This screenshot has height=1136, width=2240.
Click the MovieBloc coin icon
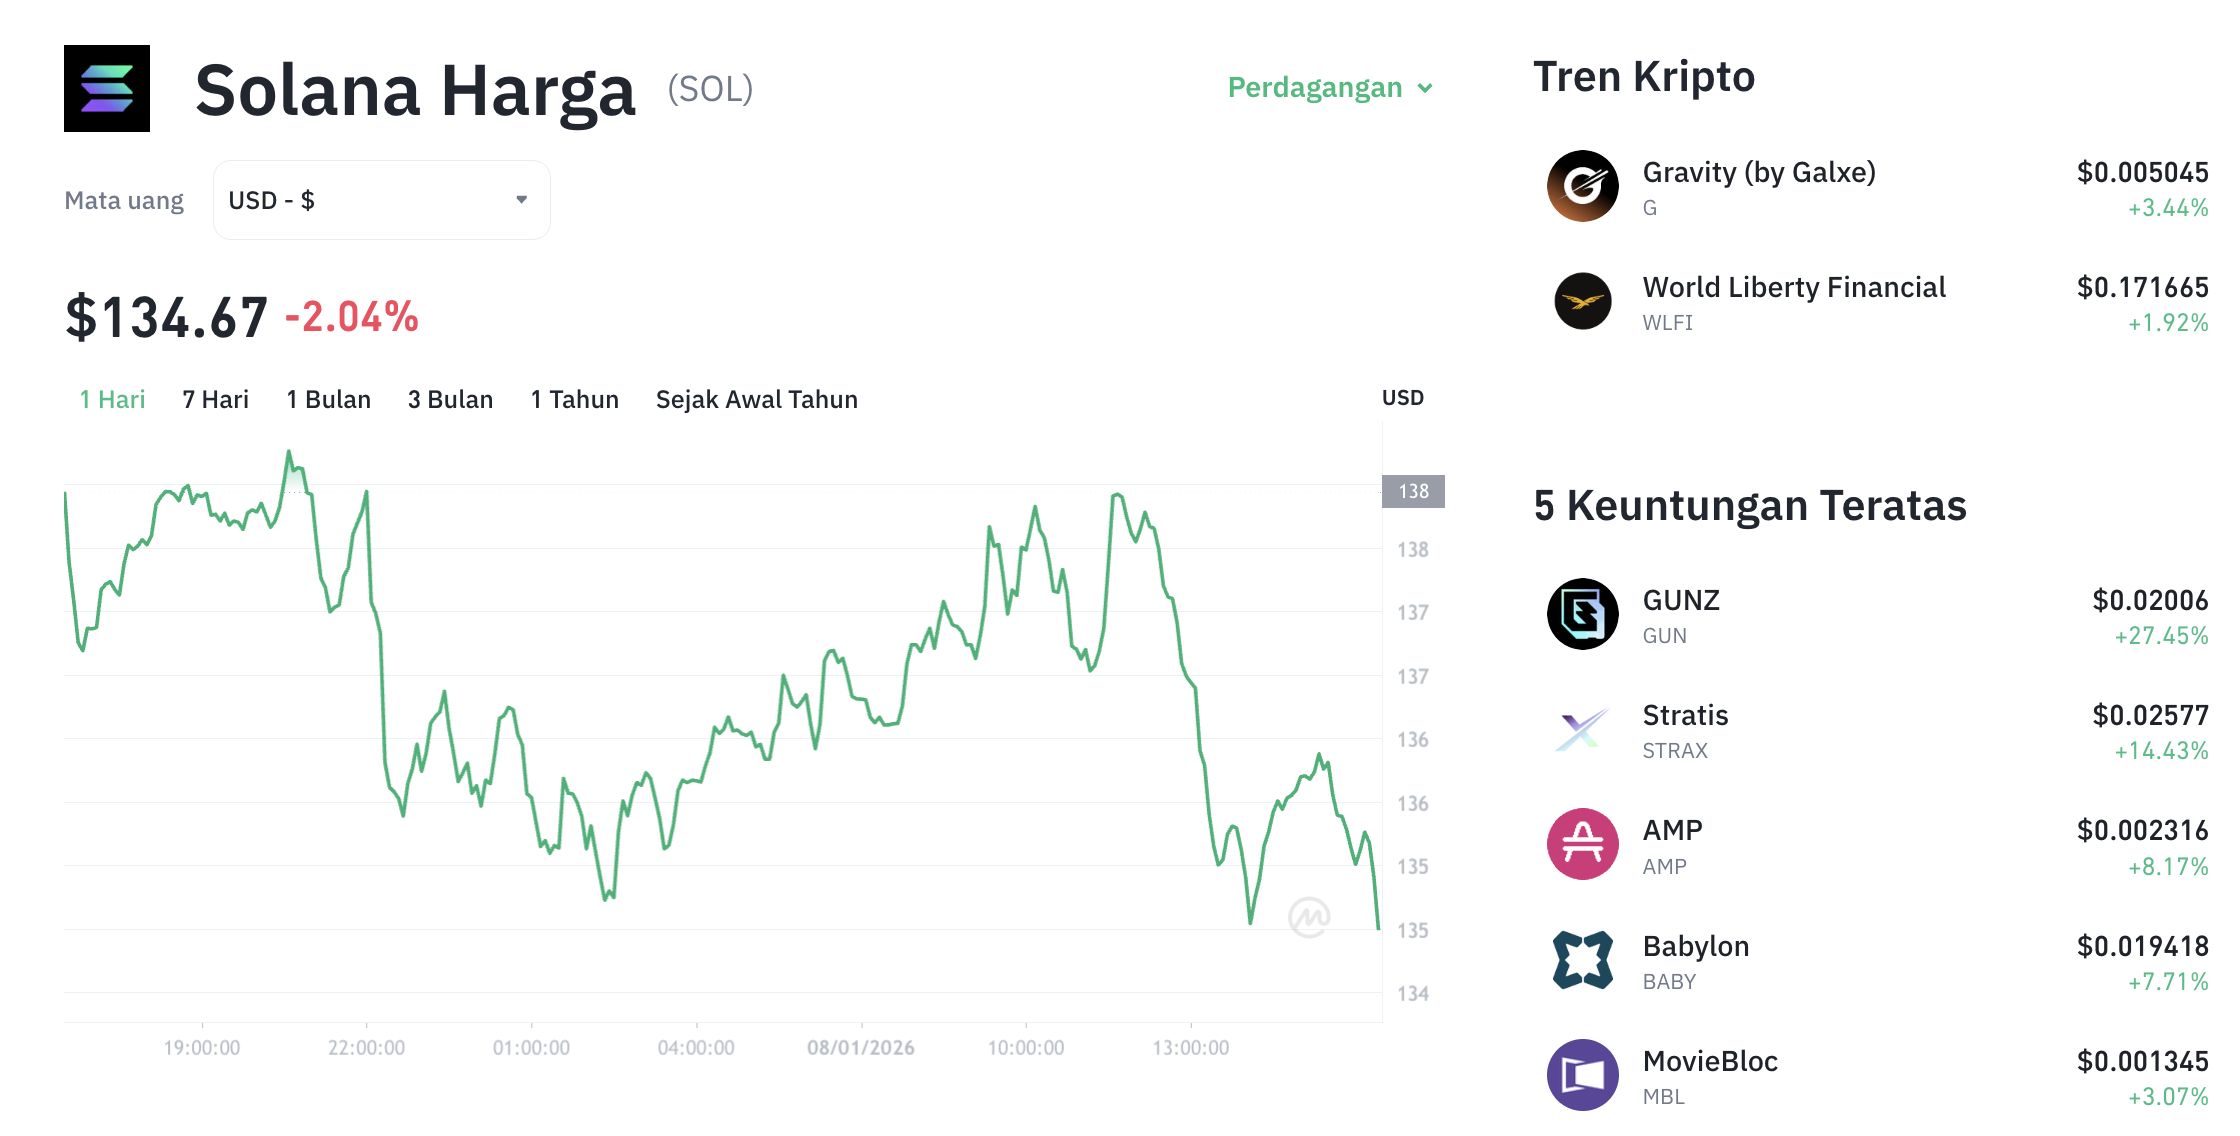coord(1583,1075)
